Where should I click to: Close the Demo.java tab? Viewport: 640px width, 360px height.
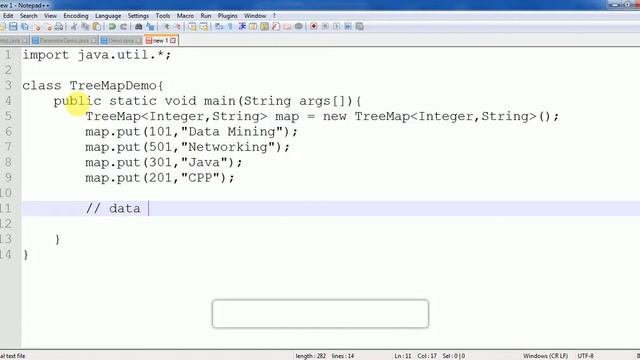pos(138,41)
